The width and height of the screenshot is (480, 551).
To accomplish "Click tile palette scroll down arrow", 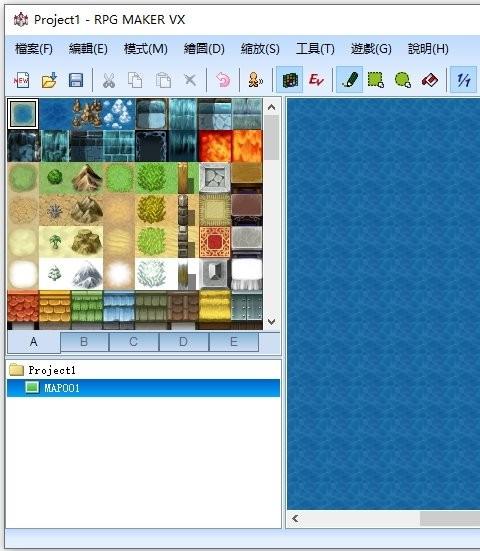I will 271,321.
